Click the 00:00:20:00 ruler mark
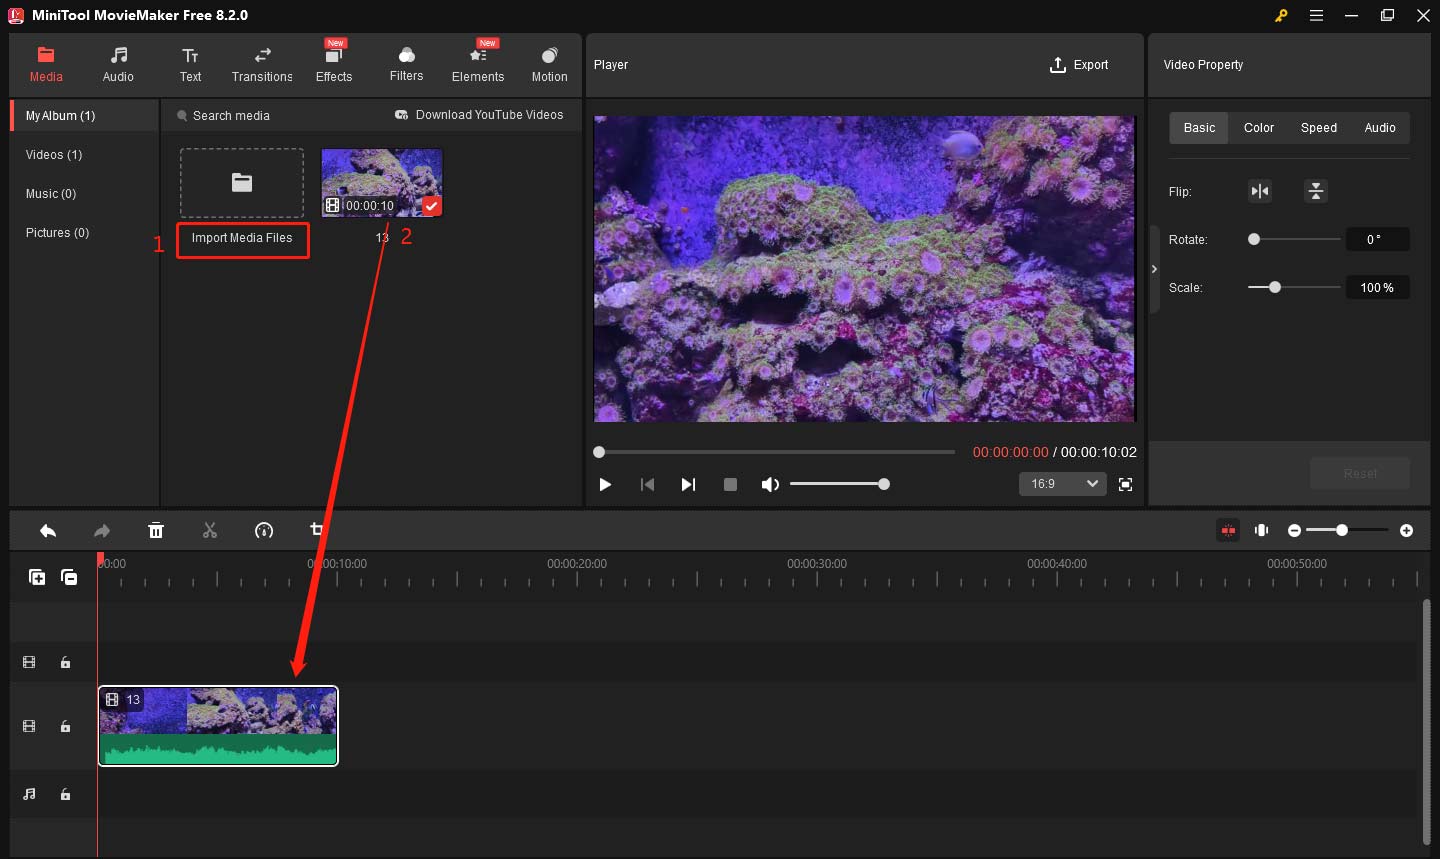Viewport: 1440px width, 859px height. [x=577, y=564]
